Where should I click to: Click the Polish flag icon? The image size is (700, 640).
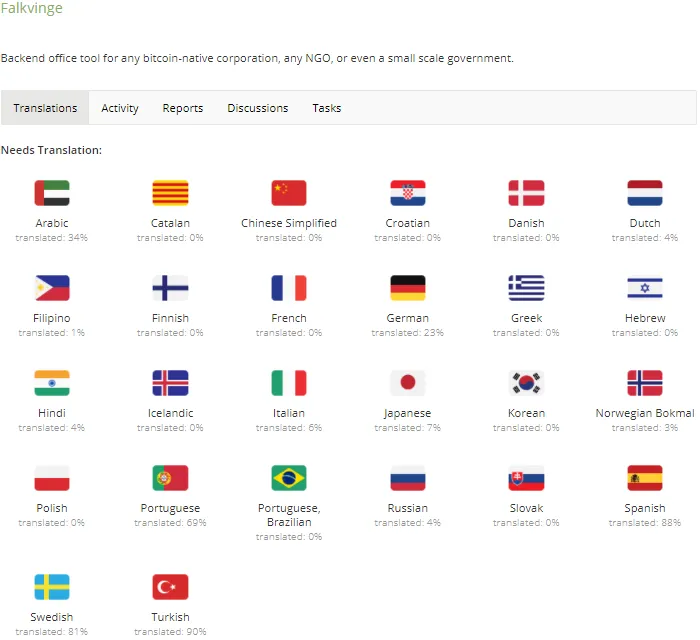(52, 478)
